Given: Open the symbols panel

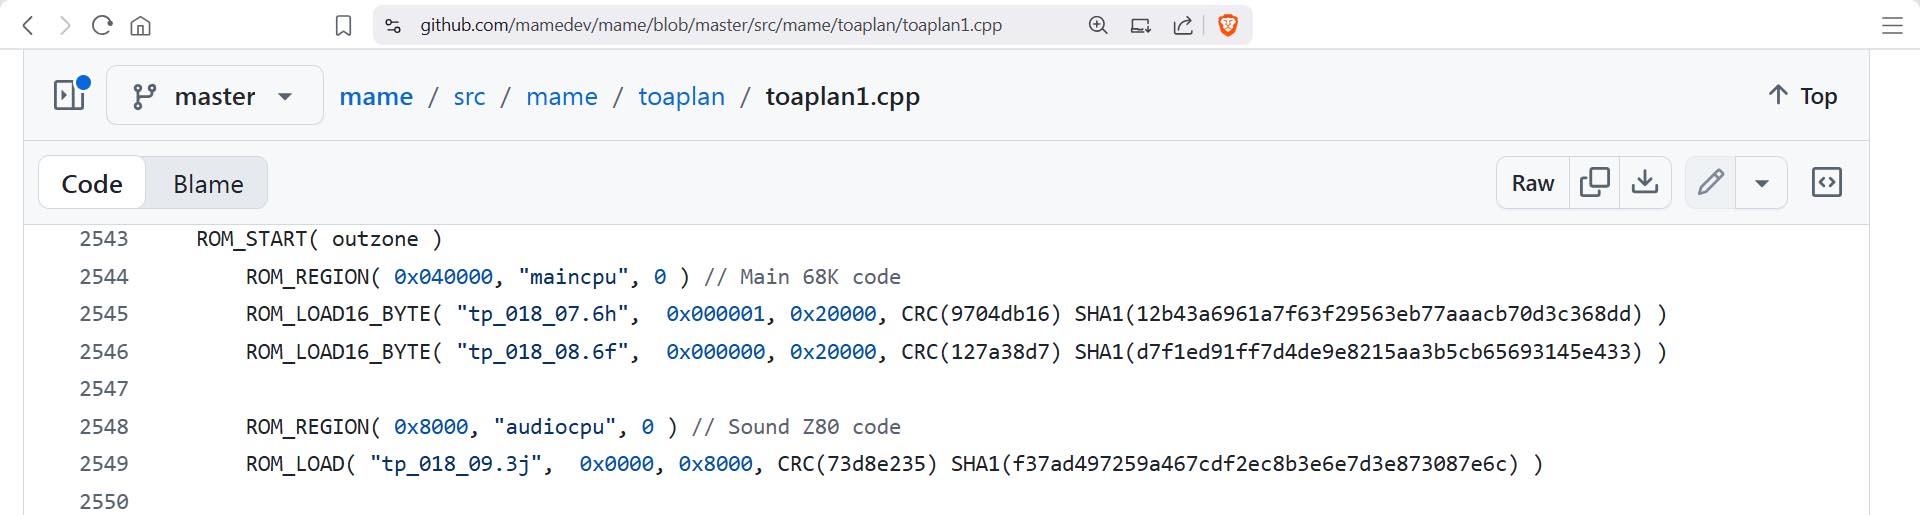Looking at the screenshot, I should pyautogui.click(x=1826, y=183).
